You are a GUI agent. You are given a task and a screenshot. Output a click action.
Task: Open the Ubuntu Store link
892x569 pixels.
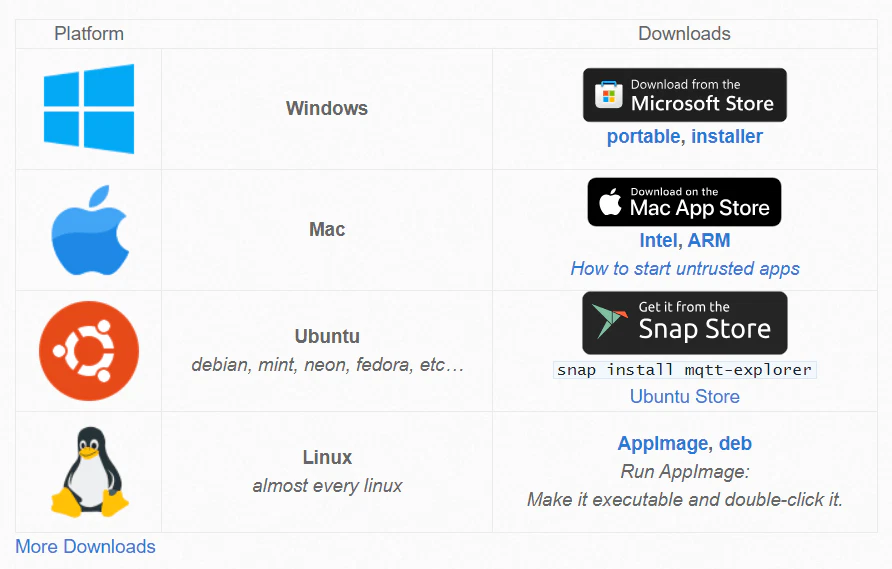pyautogui.click(x=685, y=397)
